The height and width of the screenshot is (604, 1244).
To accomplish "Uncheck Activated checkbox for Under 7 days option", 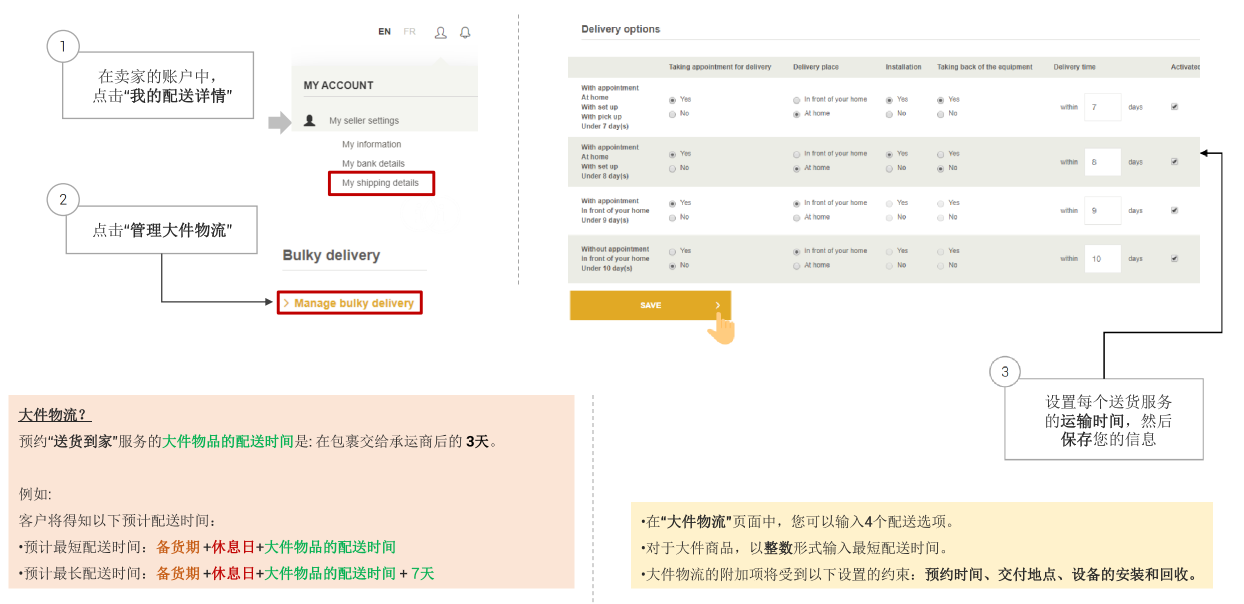I will pyautogui.click(x=1174, y=106).
